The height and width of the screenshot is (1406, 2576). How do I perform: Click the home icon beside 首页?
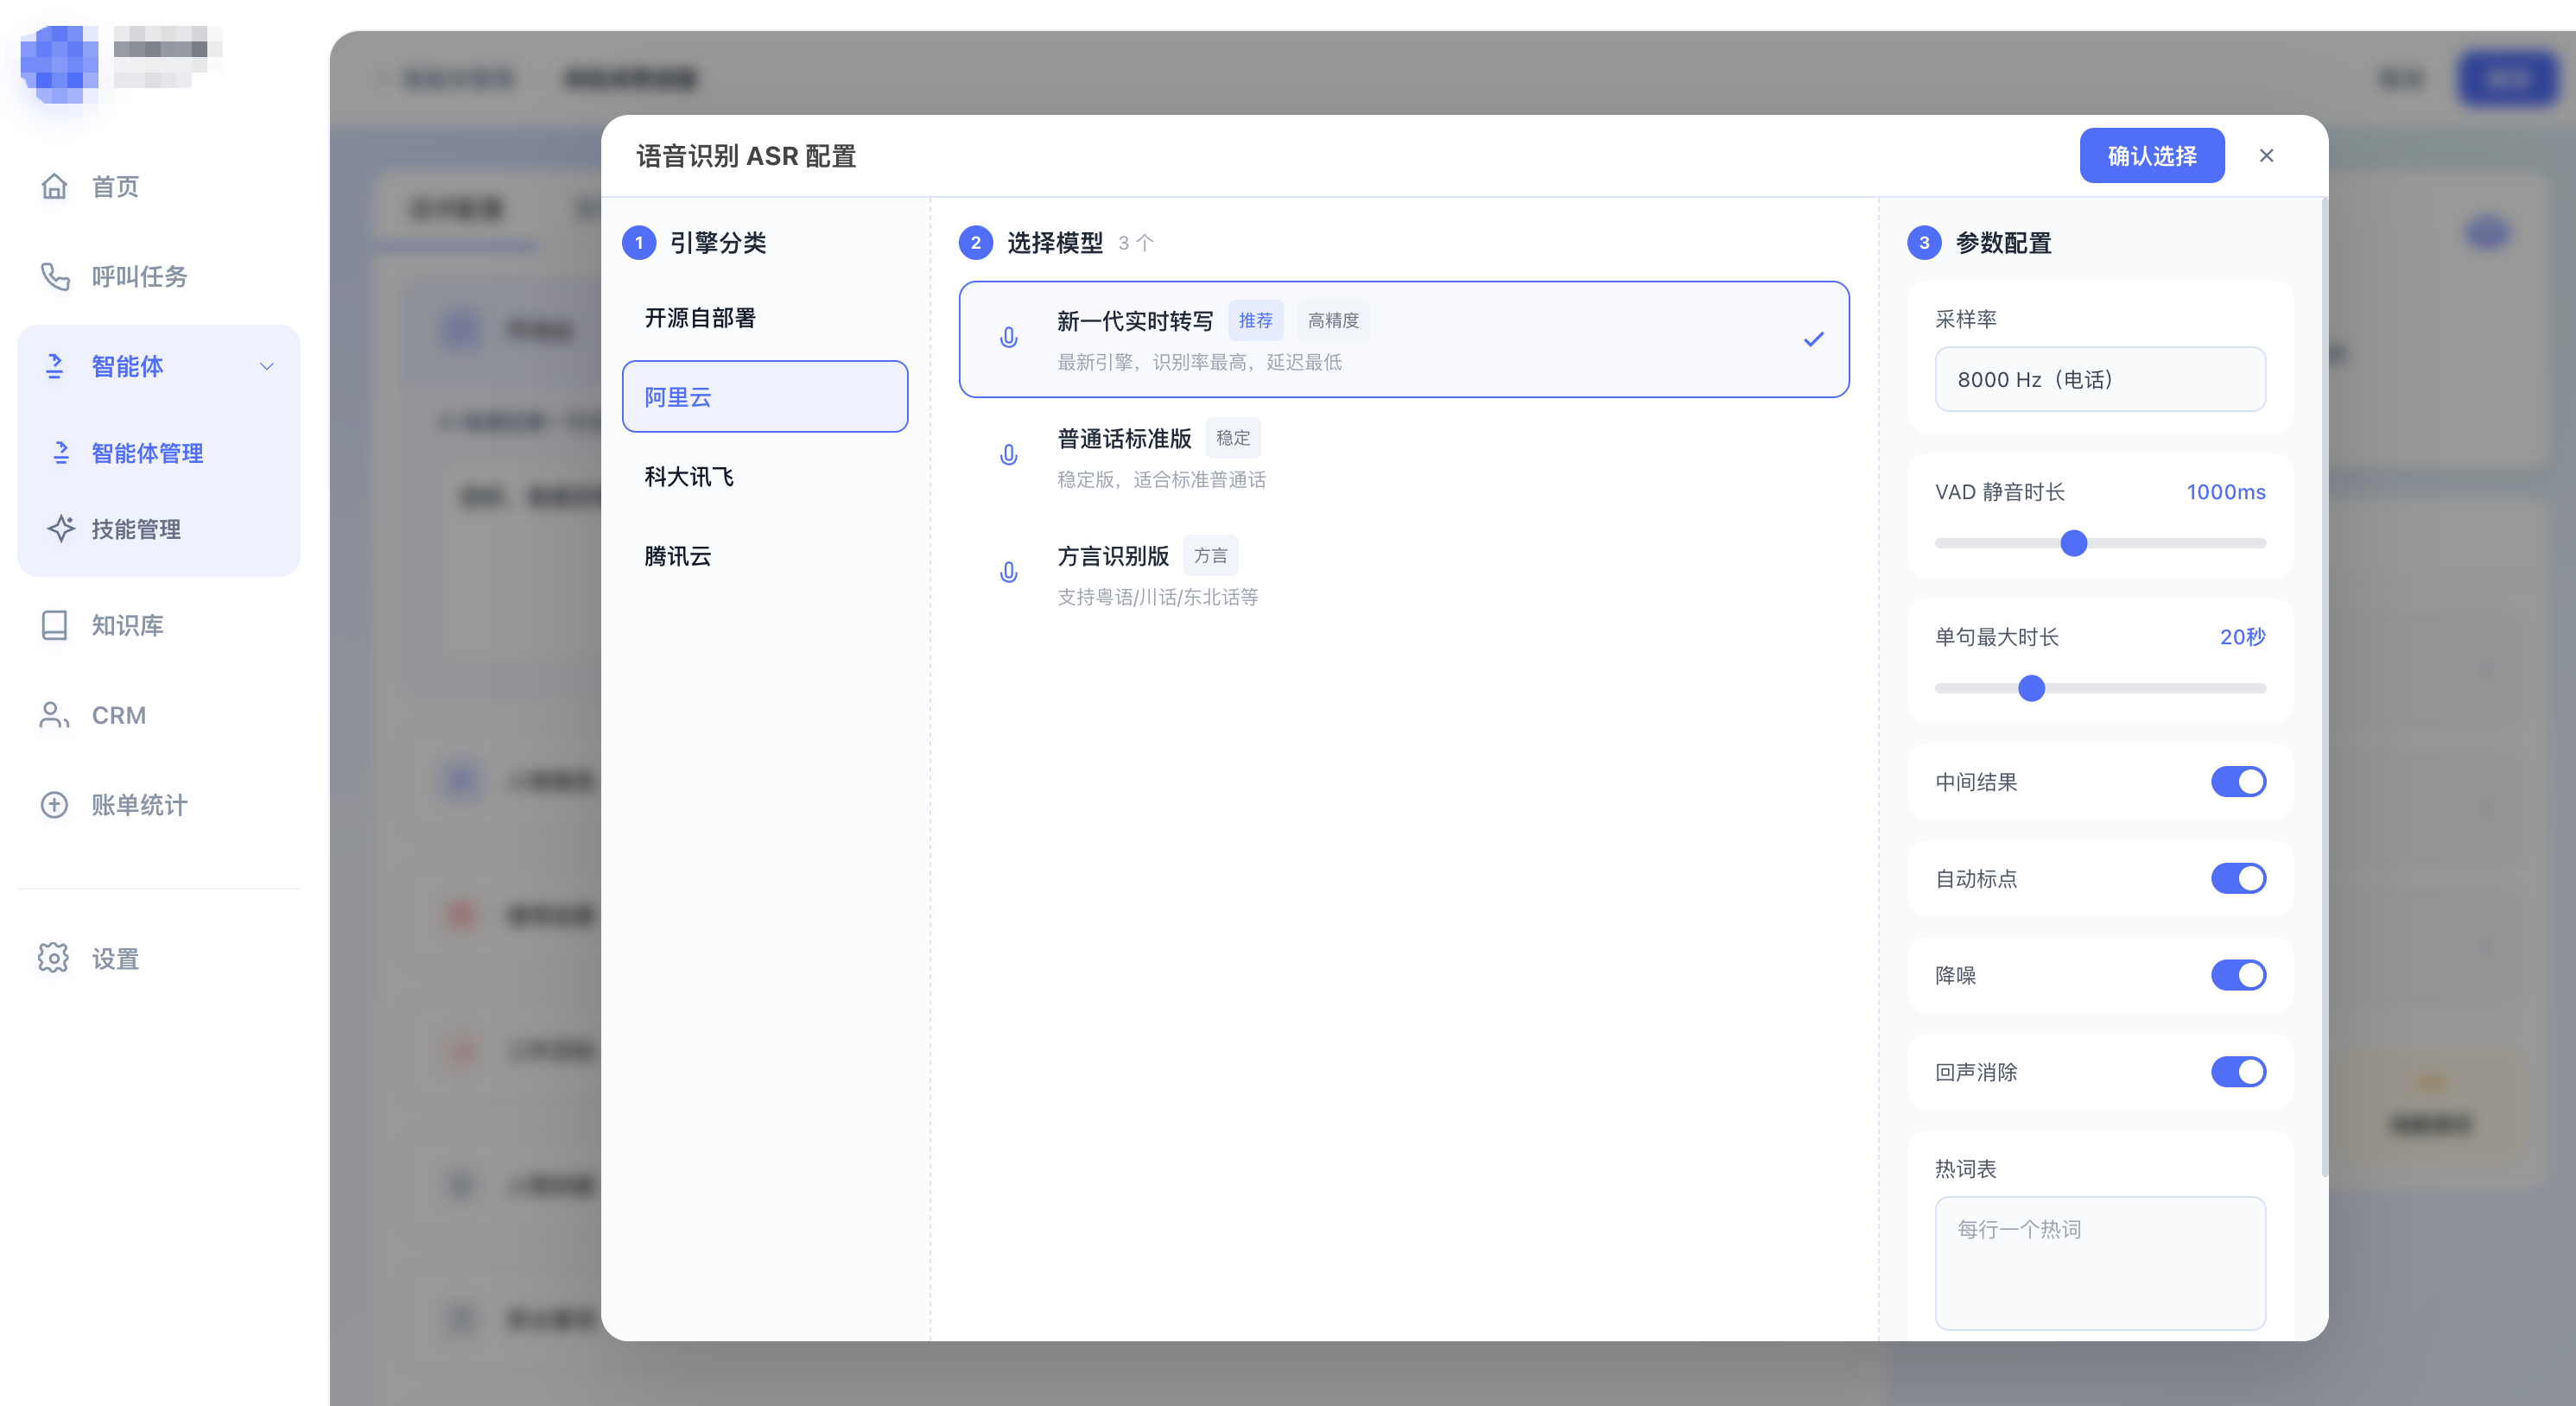tap(54, 186)
